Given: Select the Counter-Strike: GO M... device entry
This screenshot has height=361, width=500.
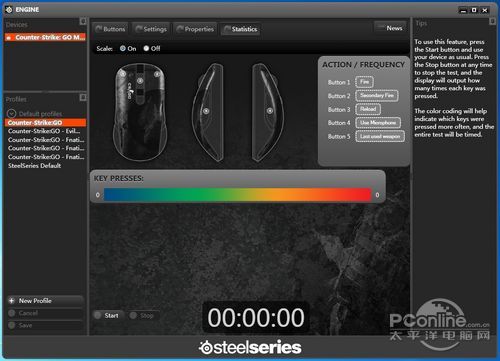Looking at the screenshot, I should (46, 37).
